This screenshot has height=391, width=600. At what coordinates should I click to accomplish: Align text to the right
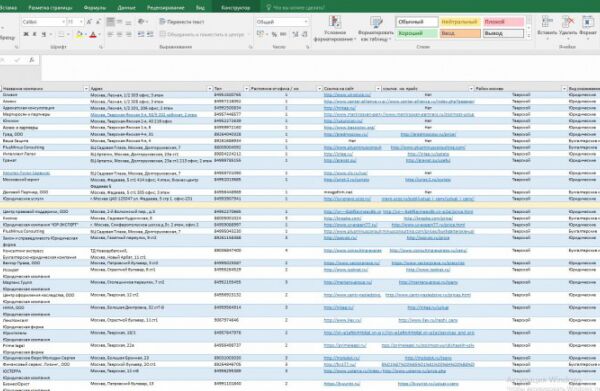(129, 34)
